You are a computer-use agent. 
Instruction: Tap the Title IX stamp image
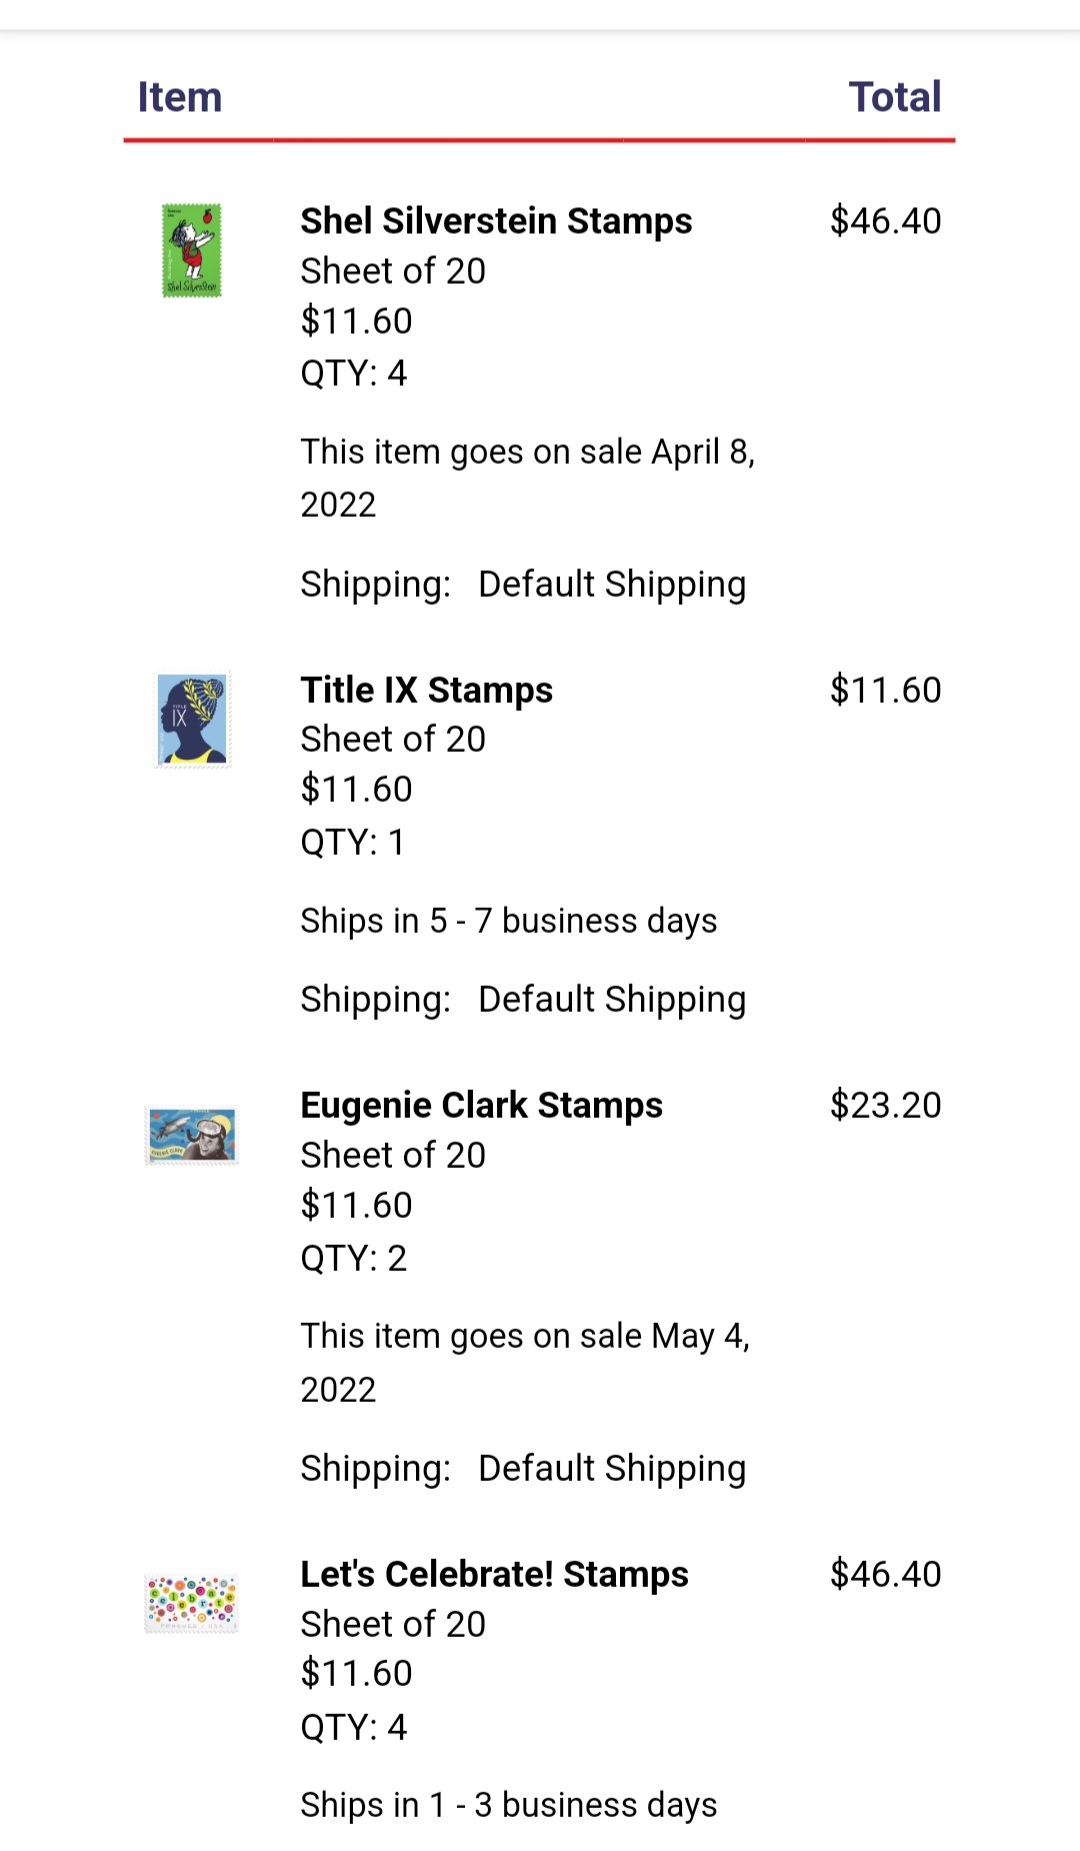[x=193, y=720]
